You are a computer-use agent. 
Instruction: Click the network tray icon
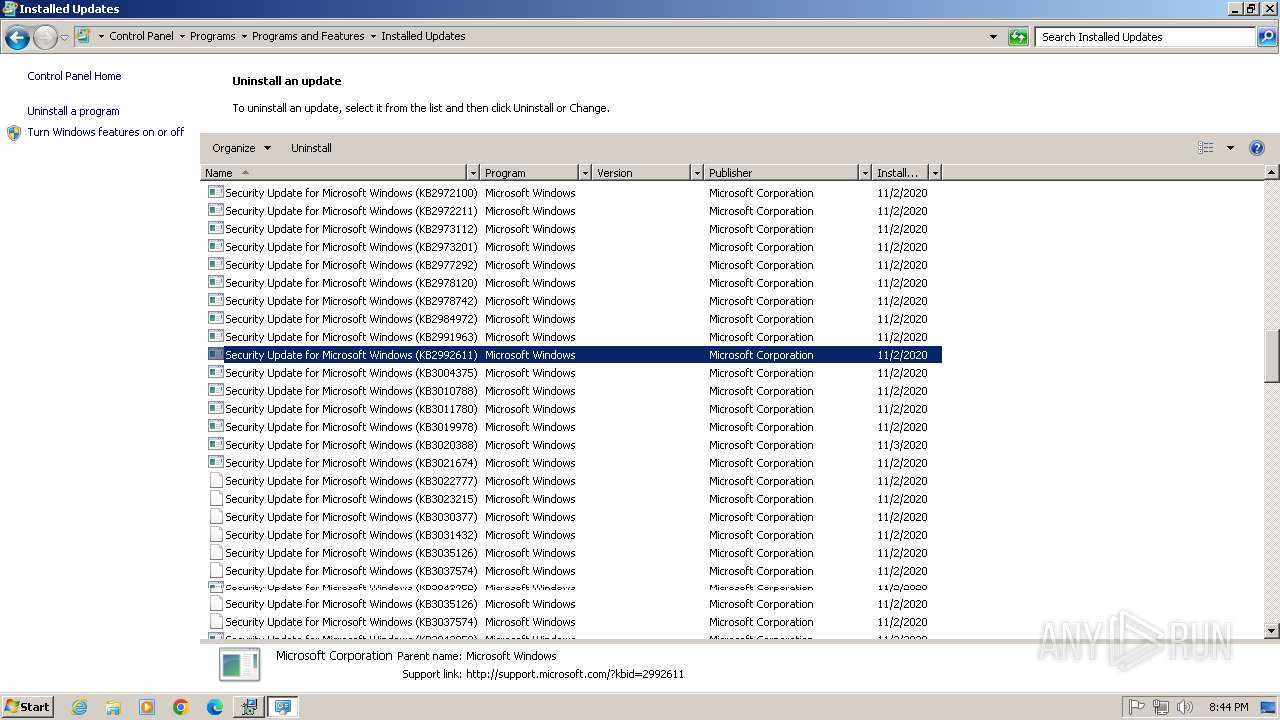(1161, 707)
